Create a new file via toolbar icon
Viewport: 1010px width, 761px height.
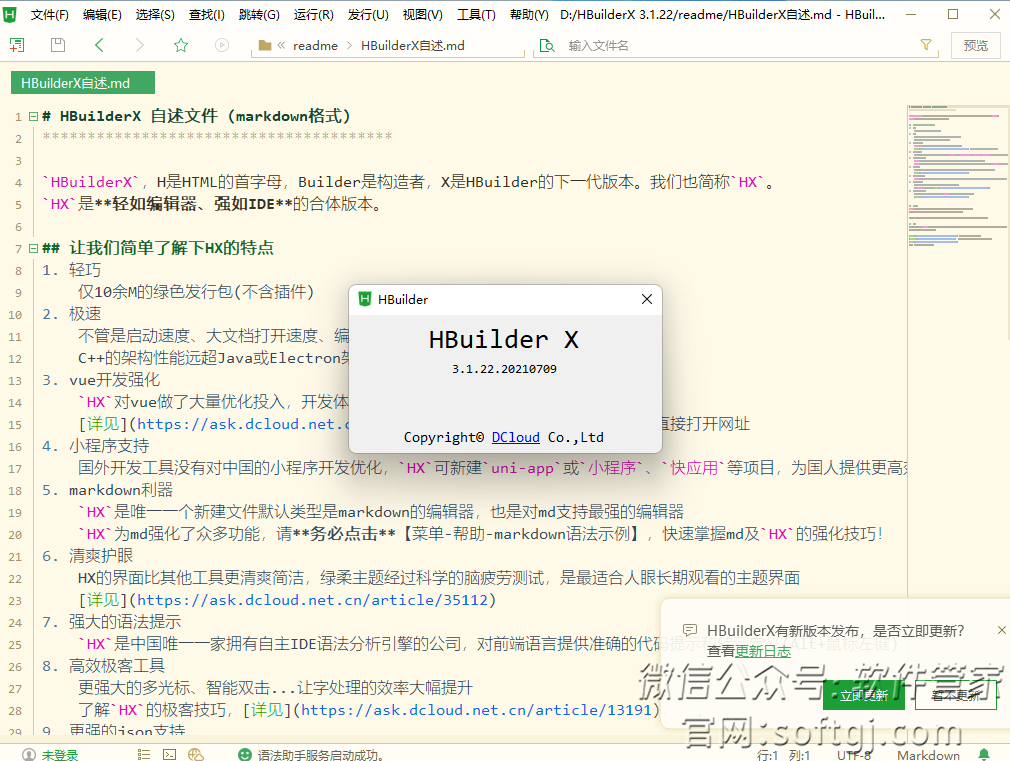pyautogui.click(x=16, y=45)
